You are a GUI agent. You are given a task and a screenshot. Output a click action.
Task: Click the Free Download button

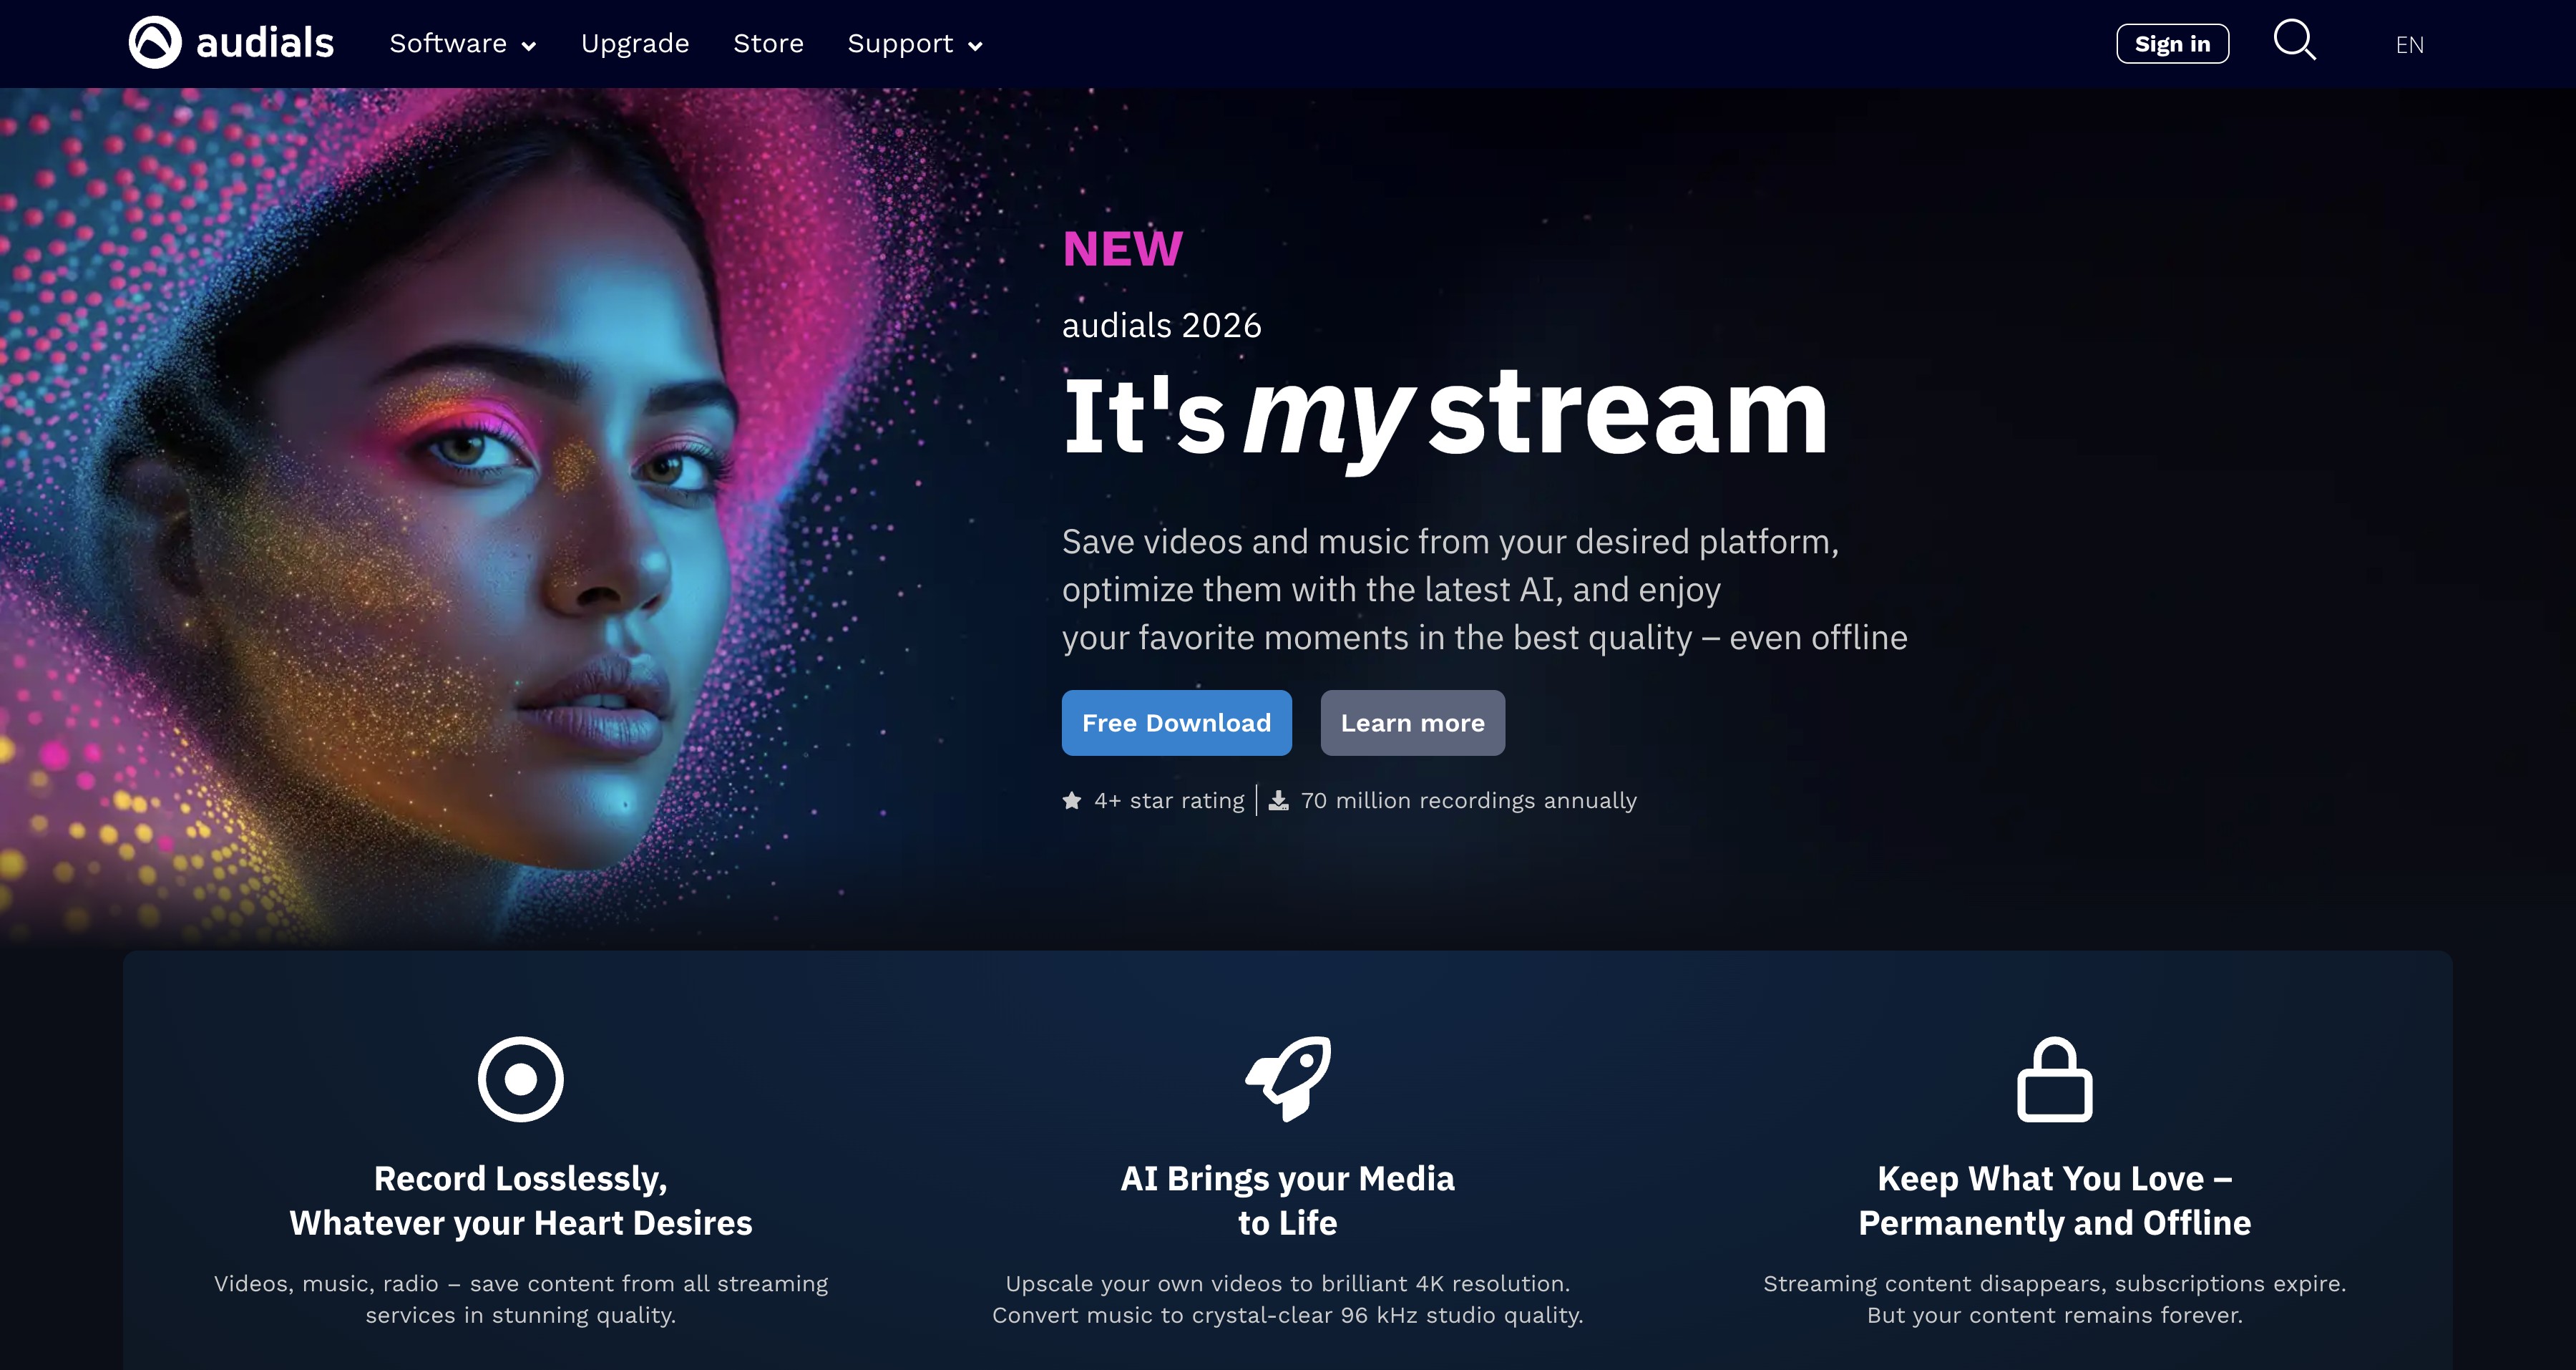point(1176,723)
